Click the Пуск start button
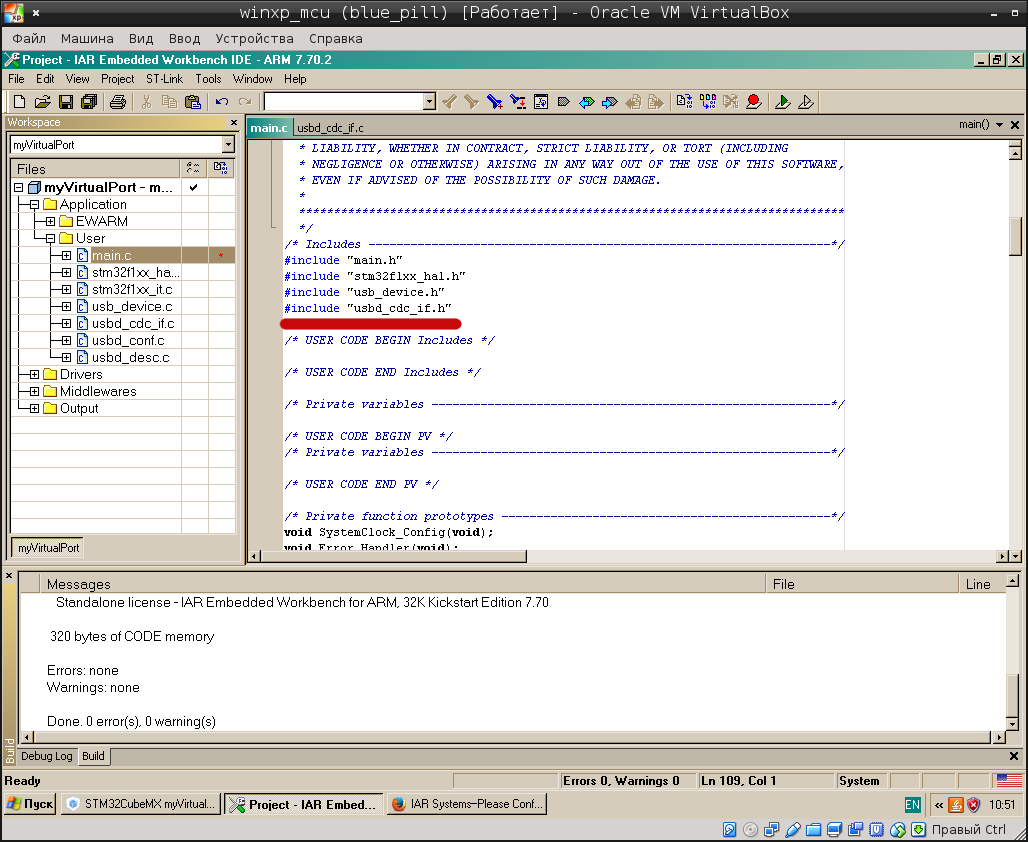 click(x=30, y=804)
